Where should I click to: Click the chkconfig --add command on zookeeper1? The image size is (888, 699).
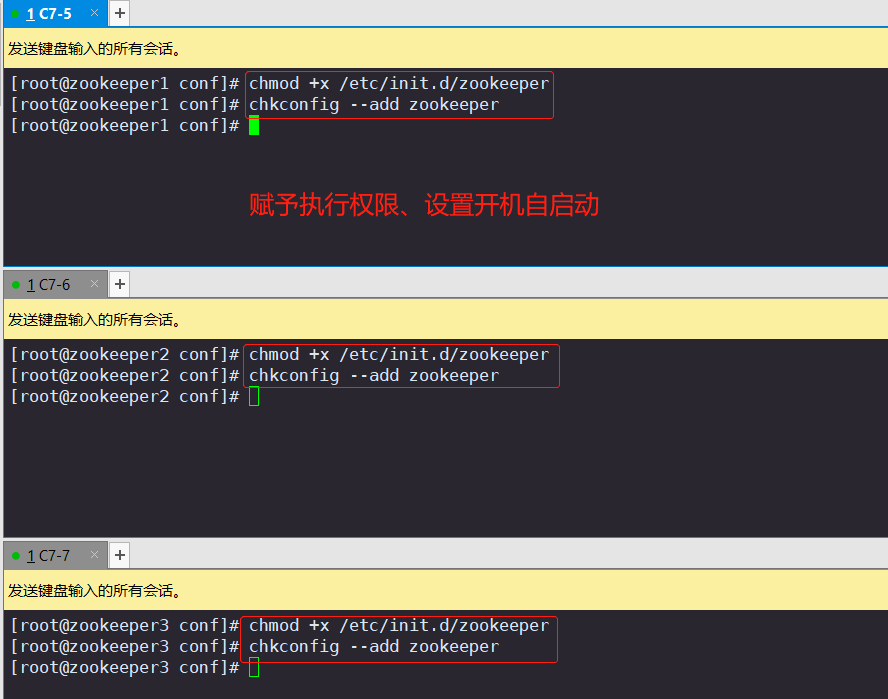coord(374,104)
